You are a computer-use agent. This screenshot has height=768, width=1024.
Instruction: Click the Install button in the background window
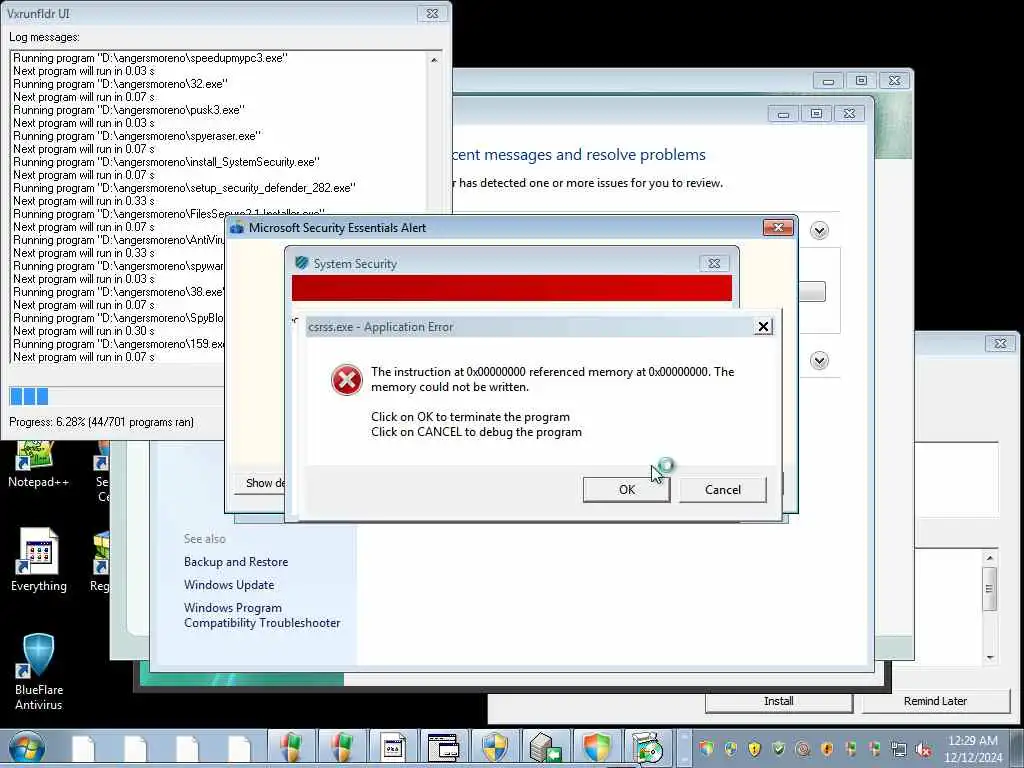tap(778, 701)
